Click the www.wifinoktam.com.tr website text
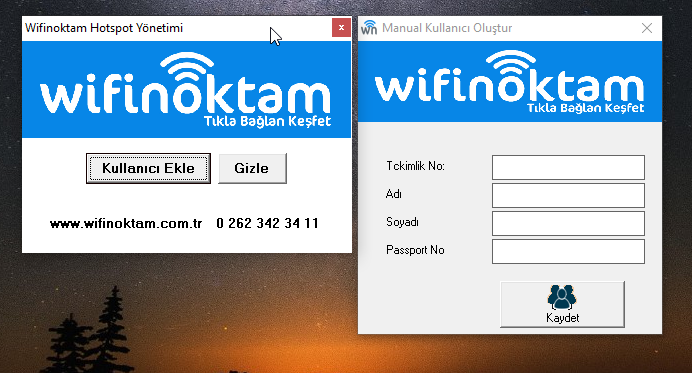The image size is (692, 373). (126, 223)
